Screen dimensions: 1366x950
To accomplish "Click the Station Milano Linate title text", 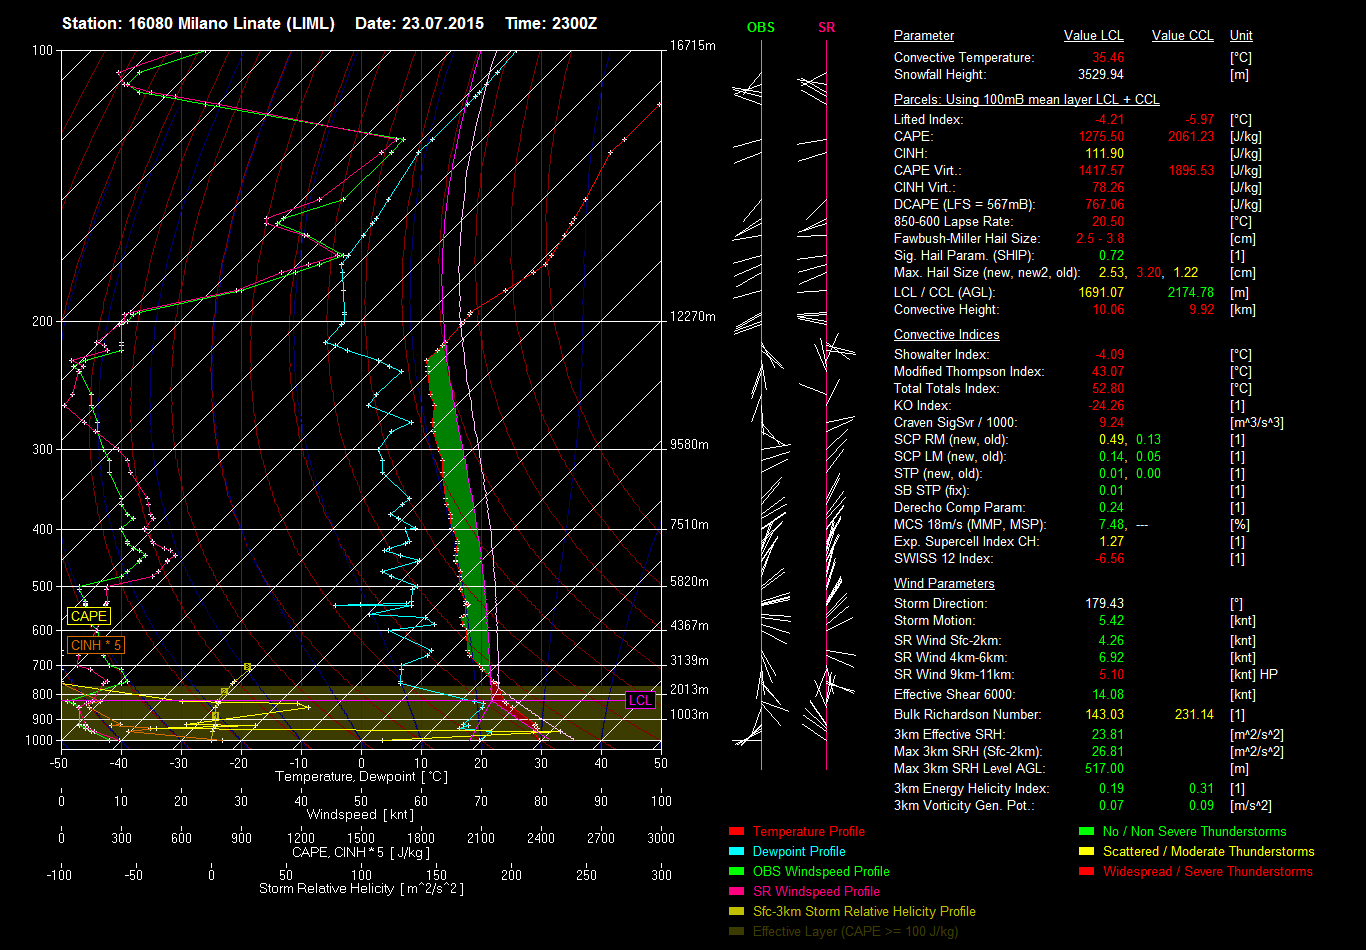I will (x=198, y=23).
